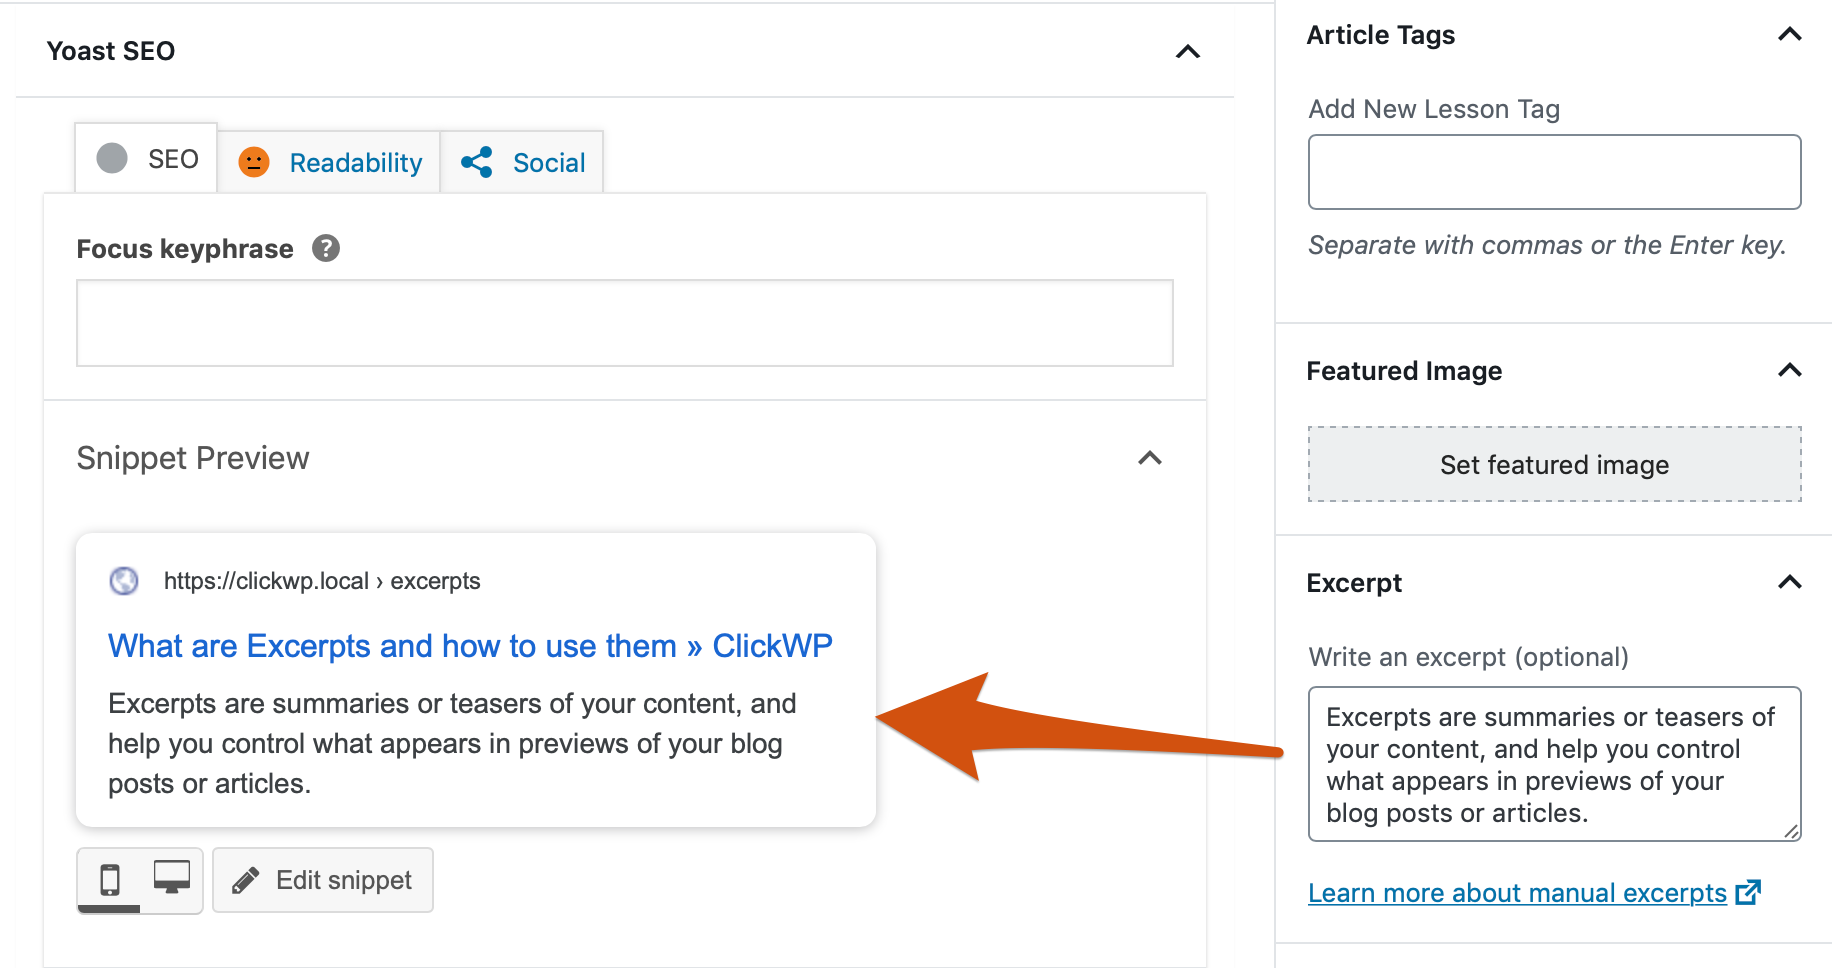Collapse the Excerpt panel
This screenshot has height=968, width=1832.
tap(1789, 582)
